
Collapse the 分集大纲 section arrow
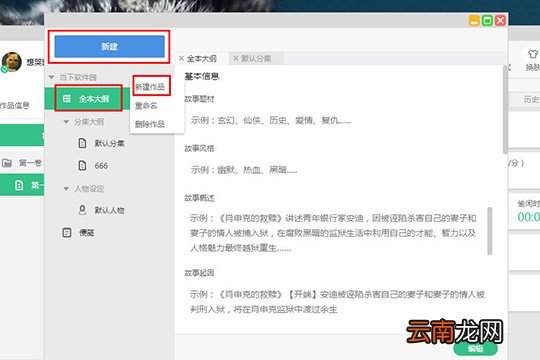coord(66,122)
